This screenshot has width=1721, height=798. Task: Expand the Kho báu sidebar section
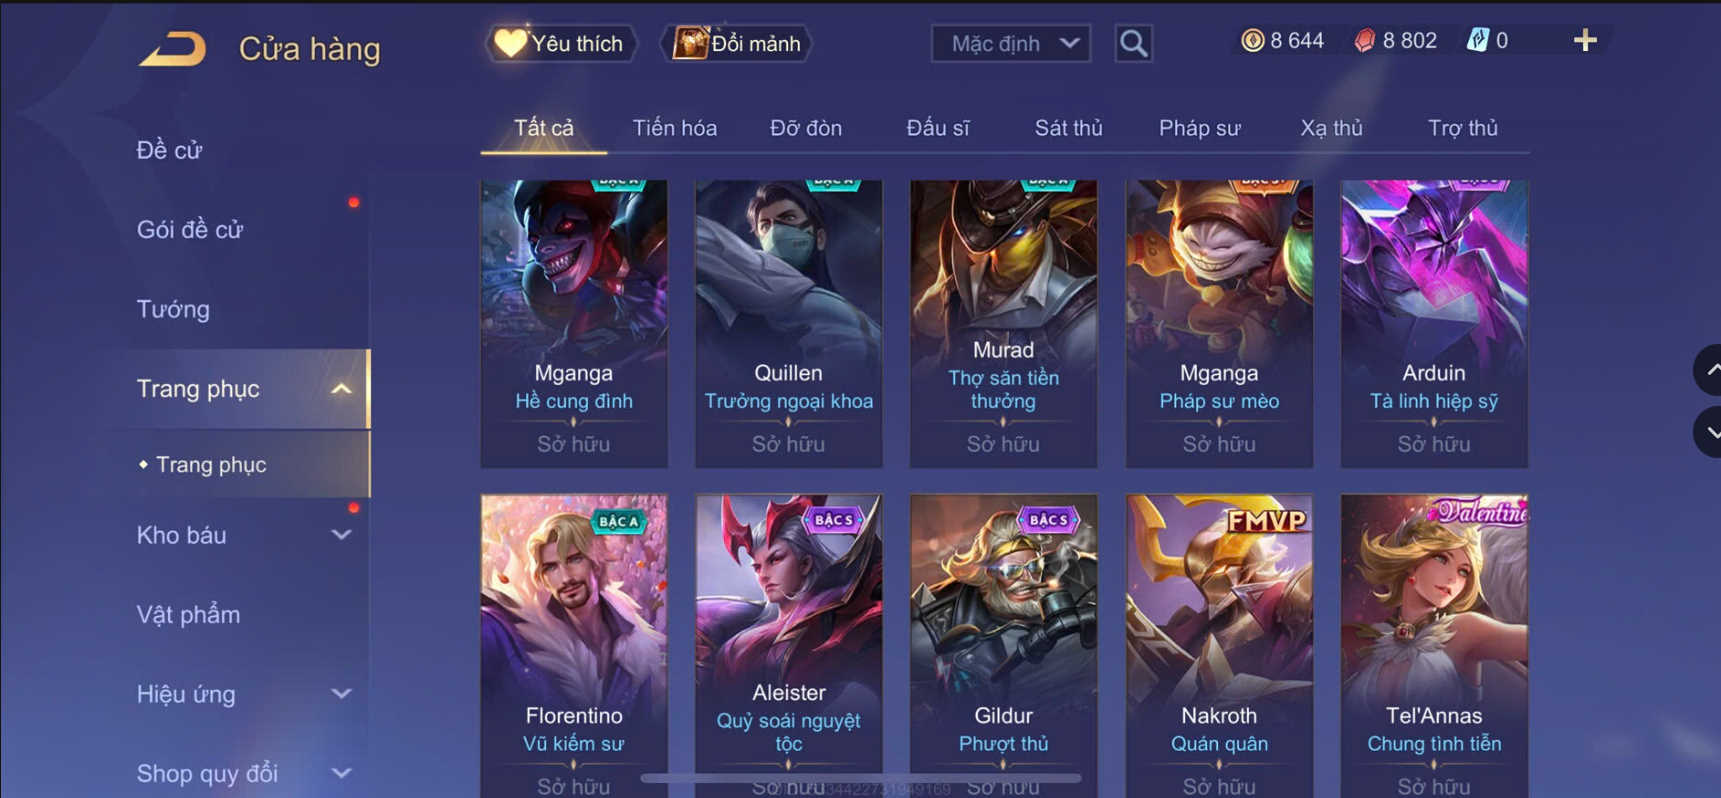pyautogui.click(x=341, y=535)
